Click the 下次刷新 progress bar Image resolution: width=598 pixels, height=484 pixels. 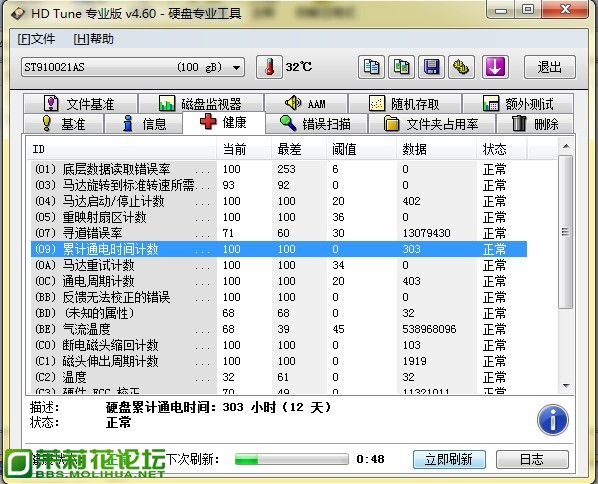(x=292, y=459)
